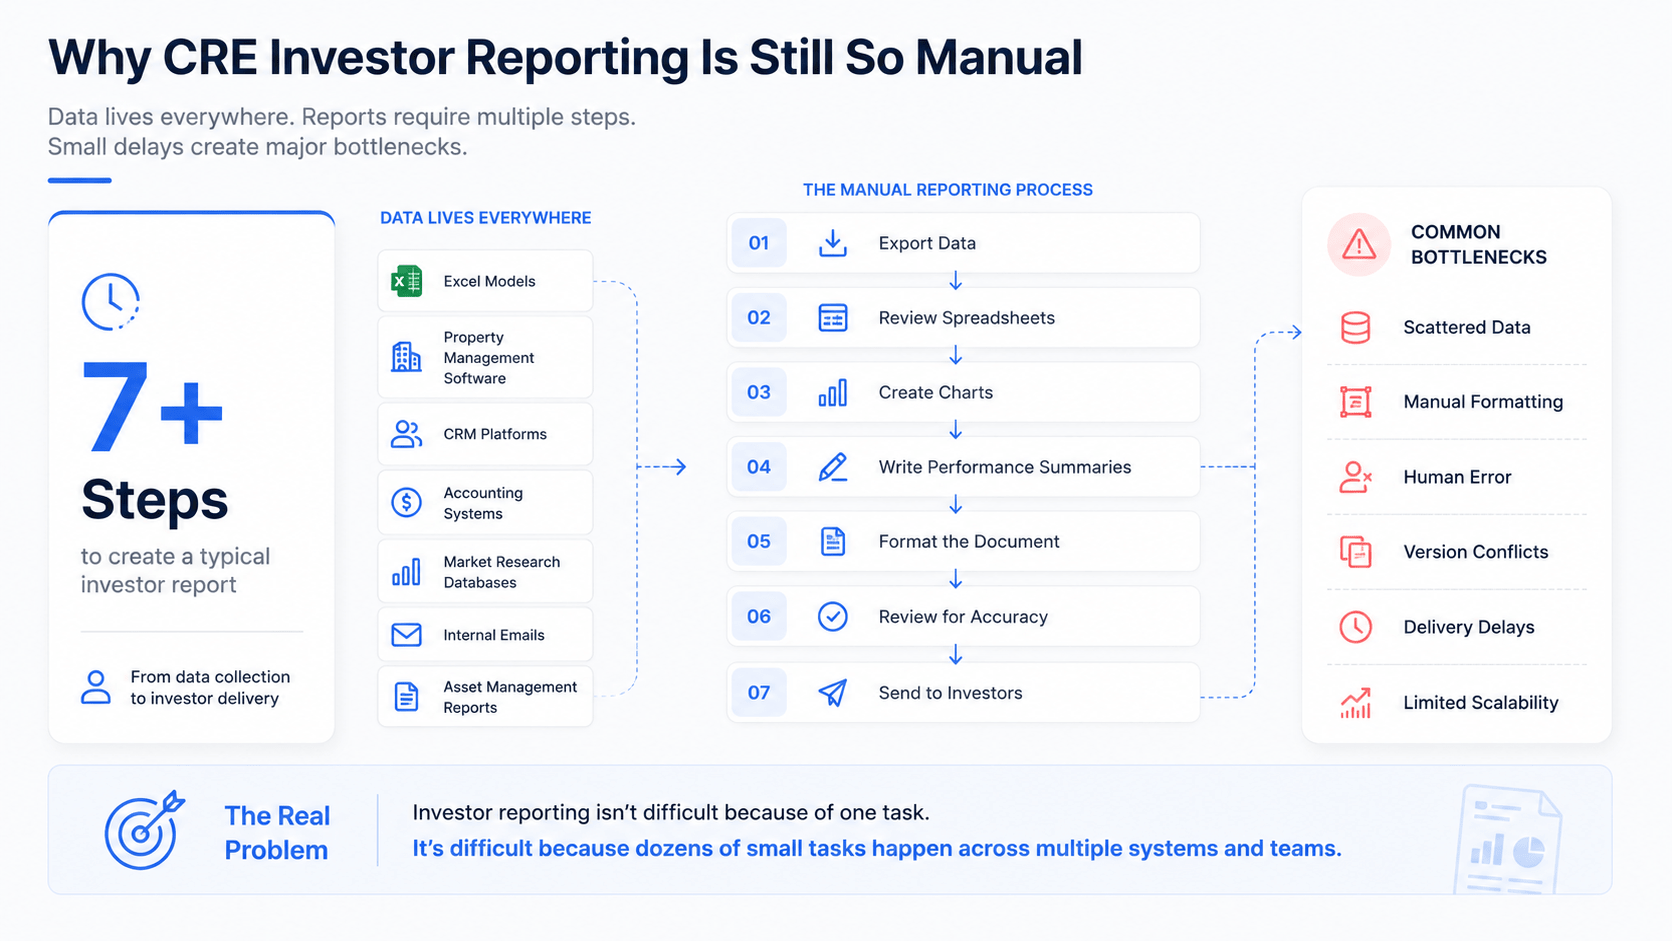Click the Send to Investors label
The width and height of the screenshot is (1672, 941).
point(950,692)
